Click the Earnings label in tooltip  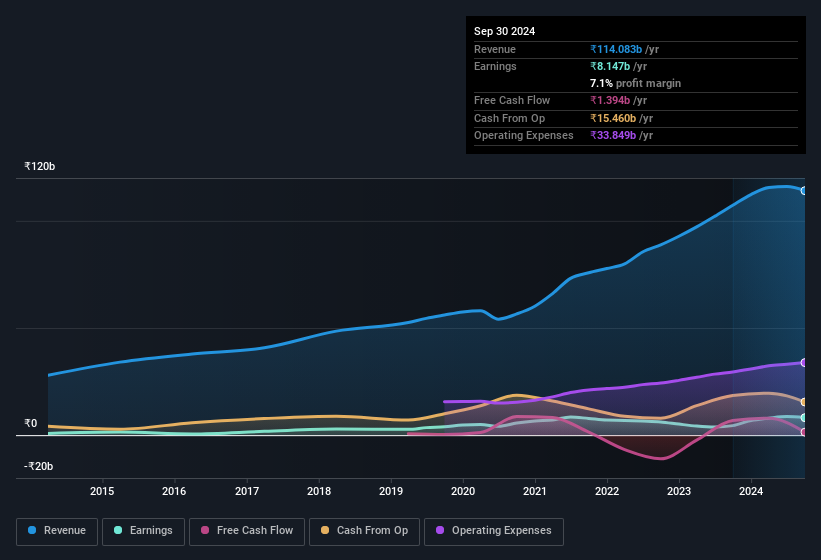pyautogui.click(x=495, y=66)
